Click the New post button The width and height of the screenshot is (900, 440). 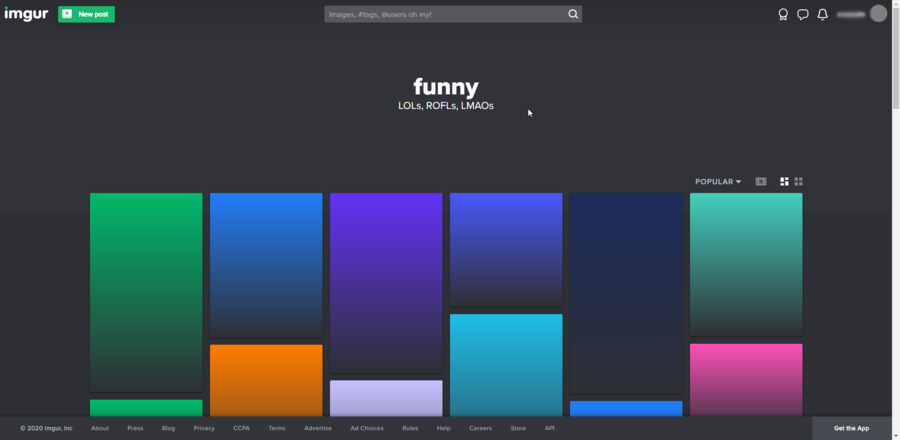[x=86, y=14]
